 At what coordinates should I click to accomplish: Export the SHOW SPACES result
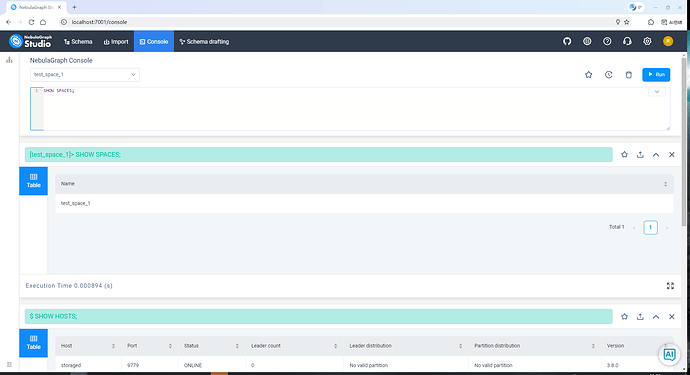640,154
